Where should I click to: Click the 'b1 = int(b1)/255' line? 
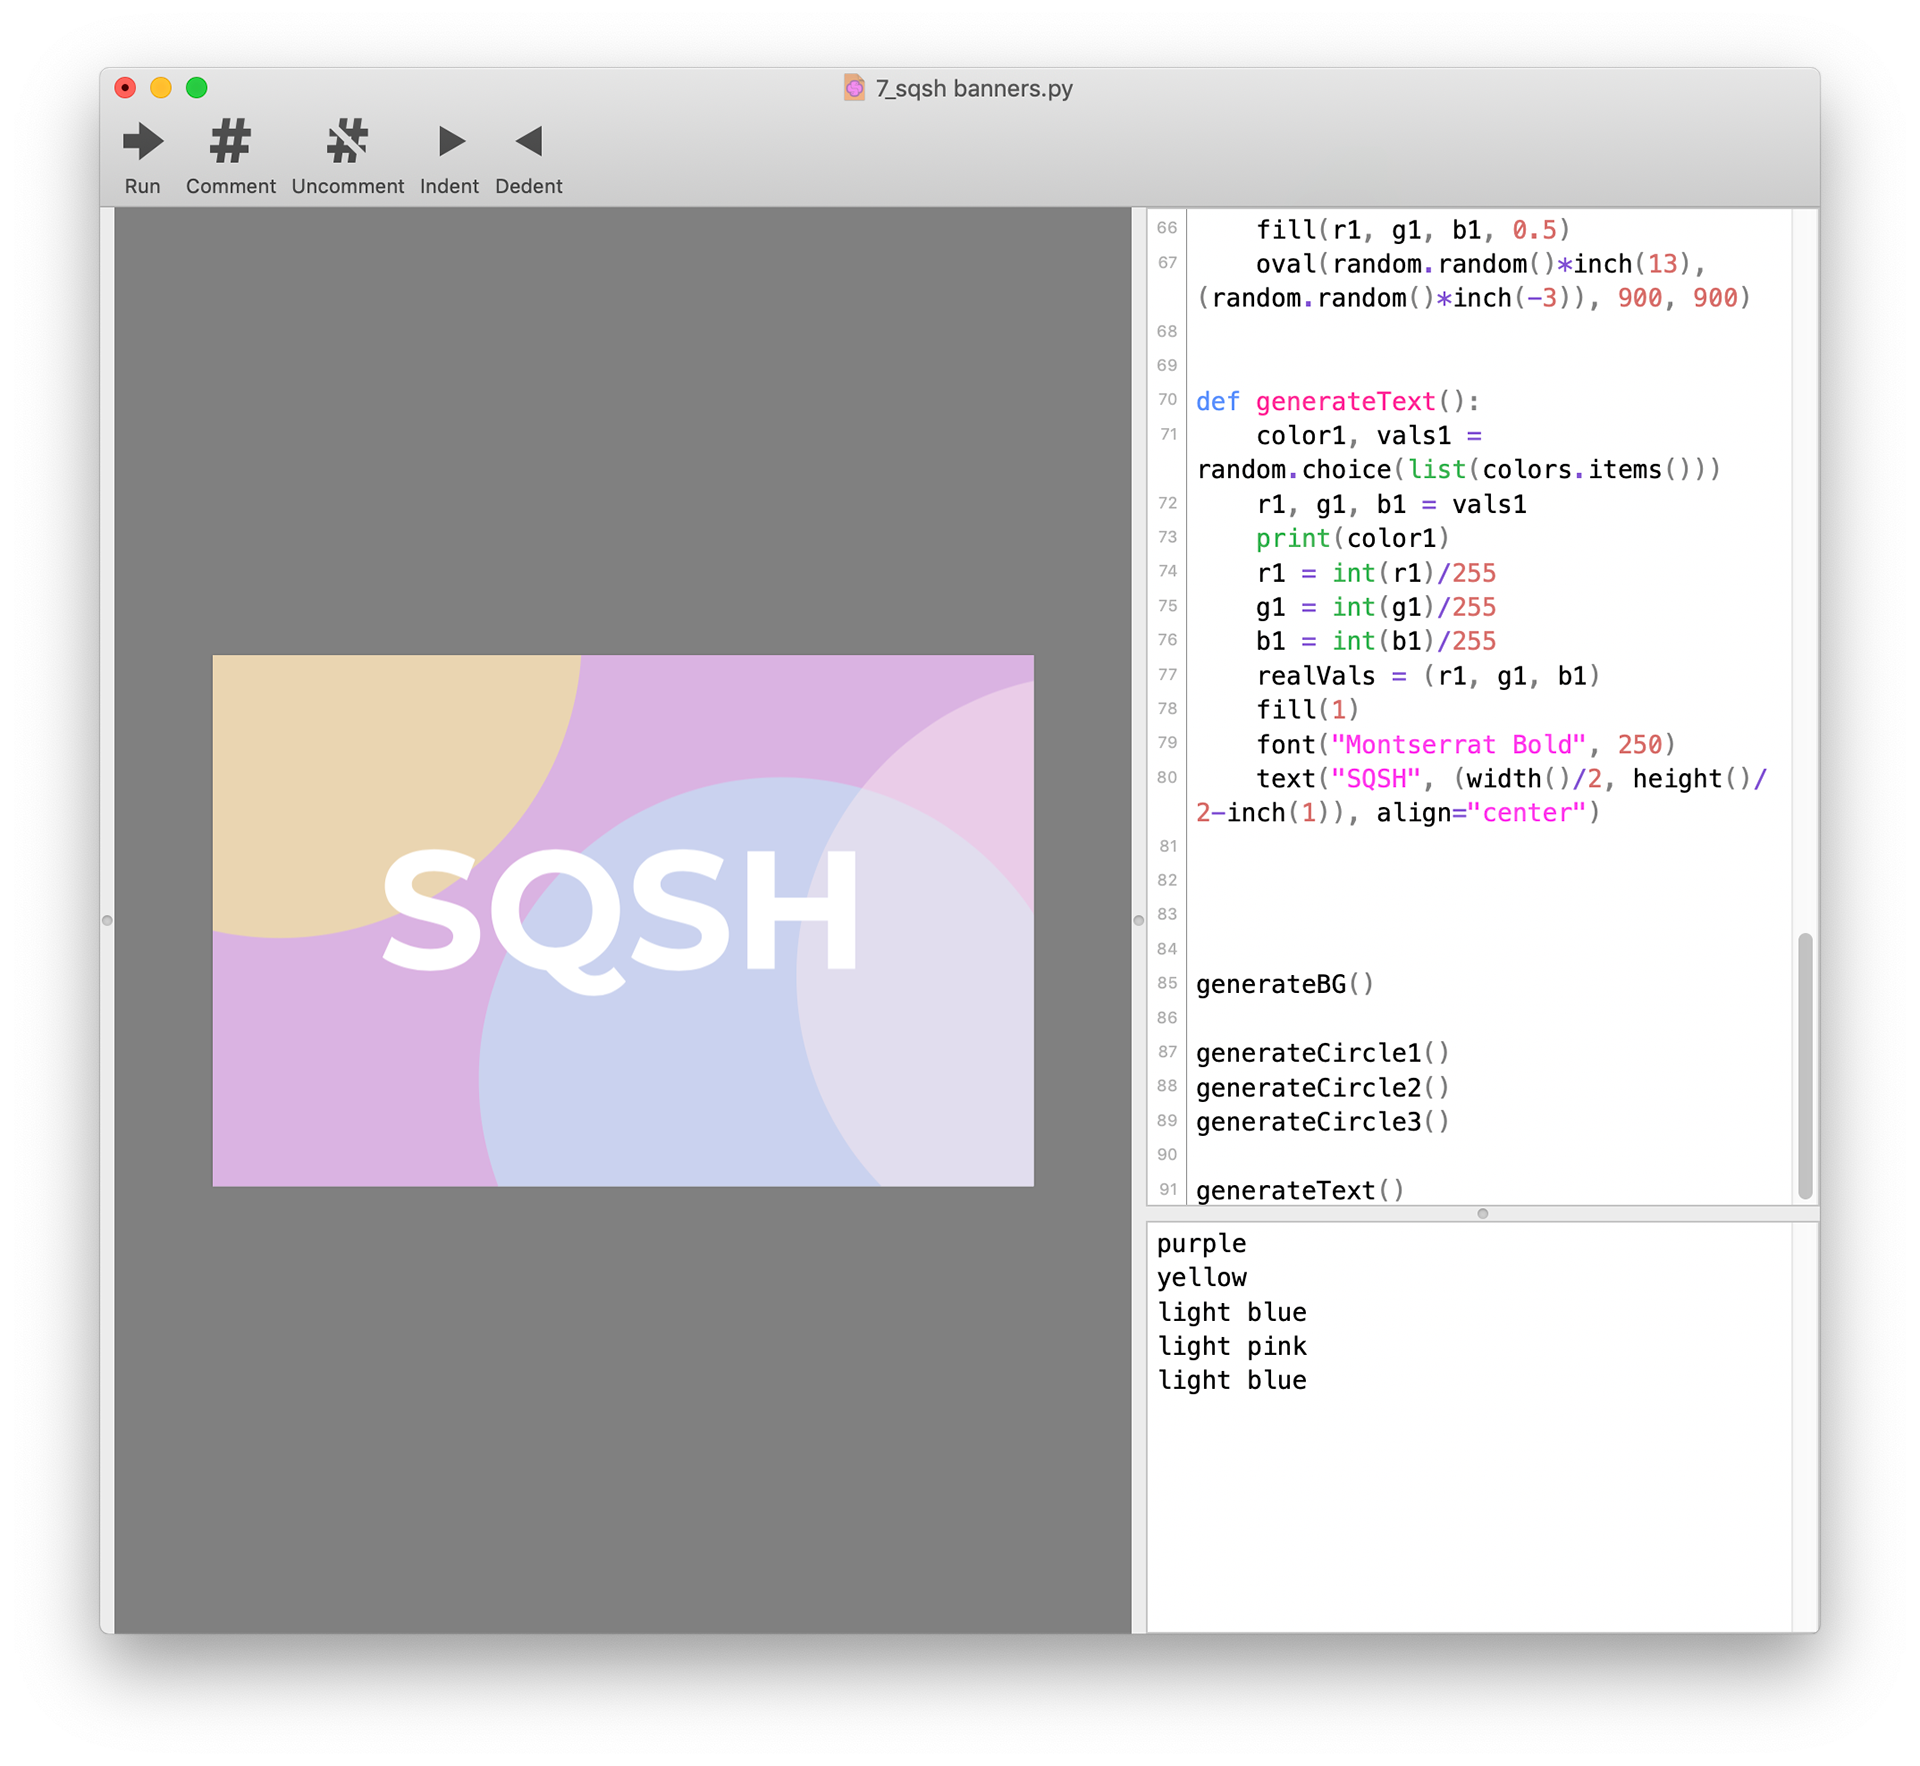coord(1375,641)
